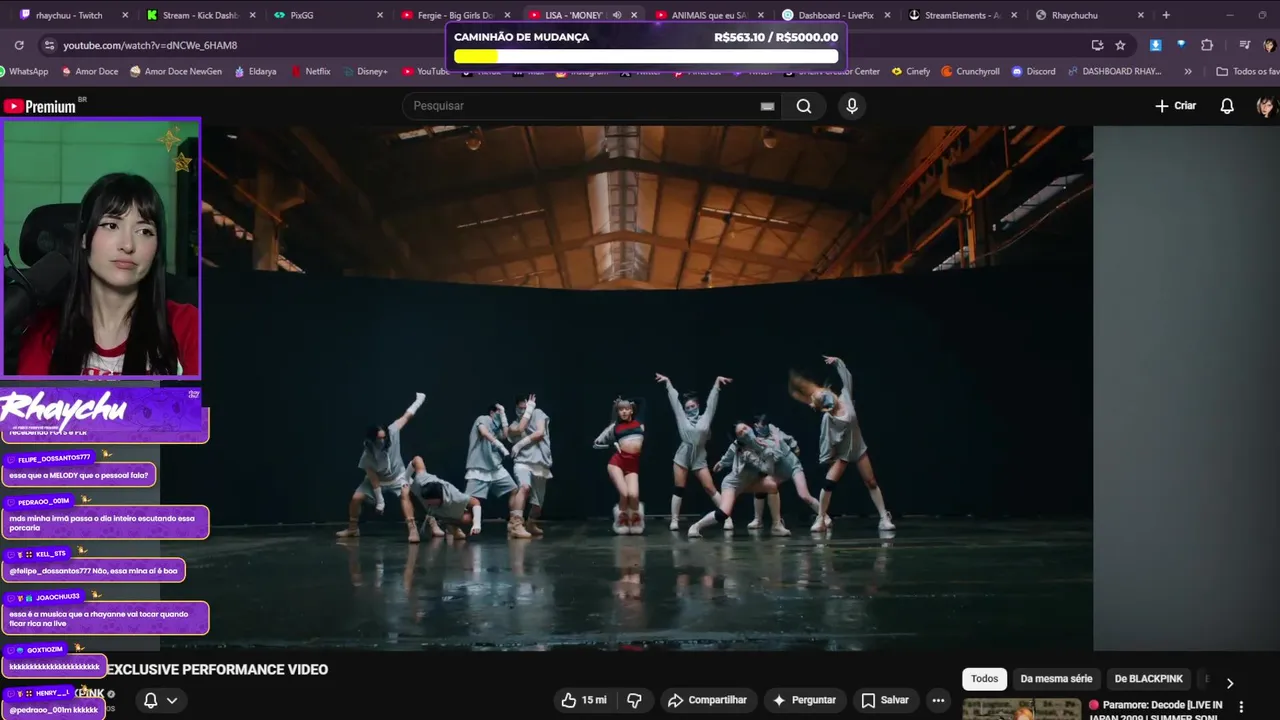Viewport: 1280px width, 720px height.
Task: Switch to the Stream - Kick Dashboard tab
Action: coord(200,15)
